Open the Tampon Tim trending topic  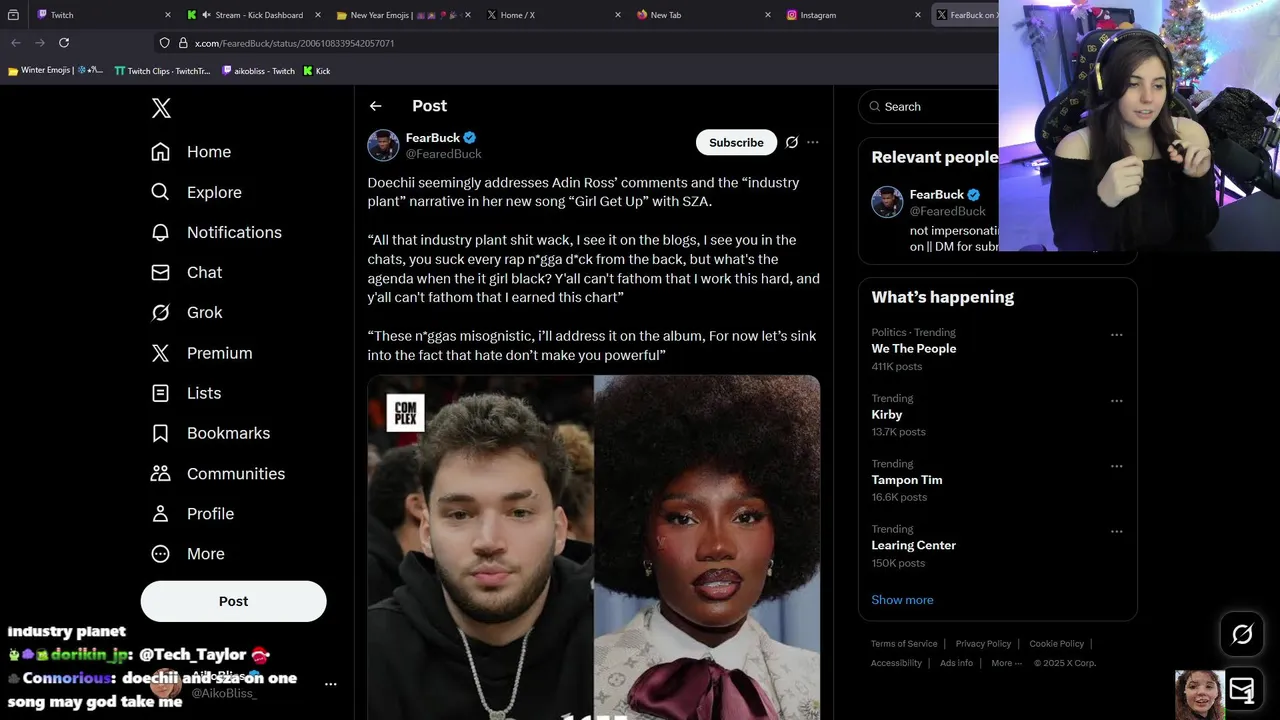(906, 480)
